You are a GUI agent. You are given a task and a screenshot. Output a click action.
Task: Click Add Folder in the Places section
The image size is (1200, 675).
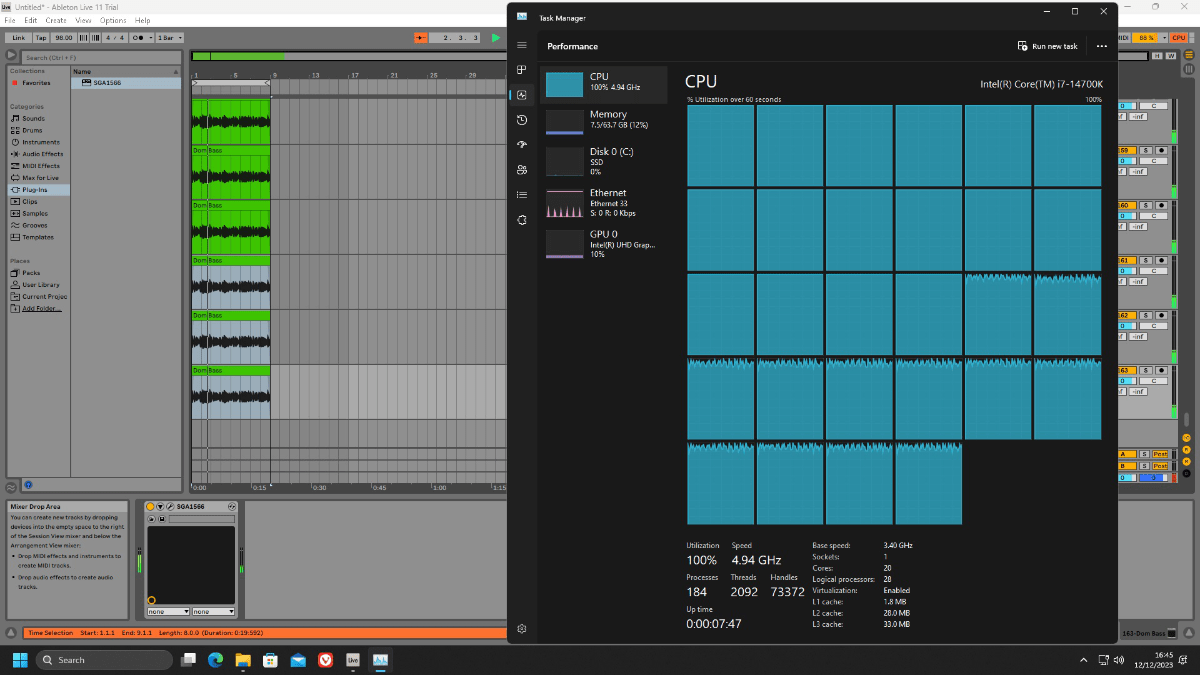(37, 308)
